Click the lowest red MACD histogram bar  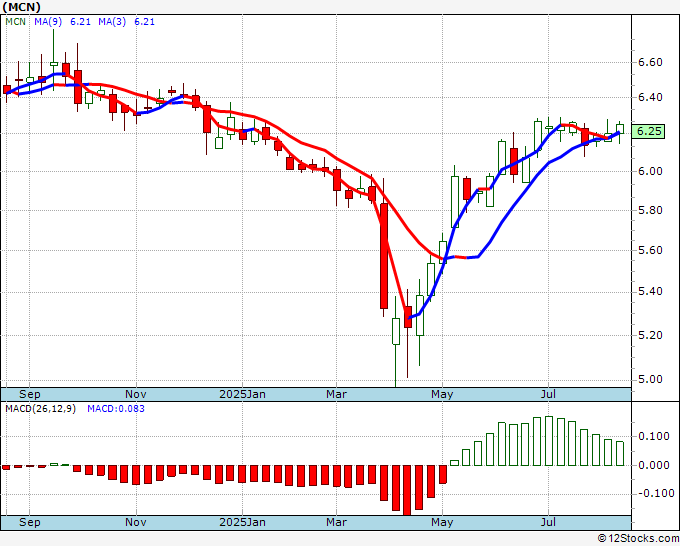(408, 490)
